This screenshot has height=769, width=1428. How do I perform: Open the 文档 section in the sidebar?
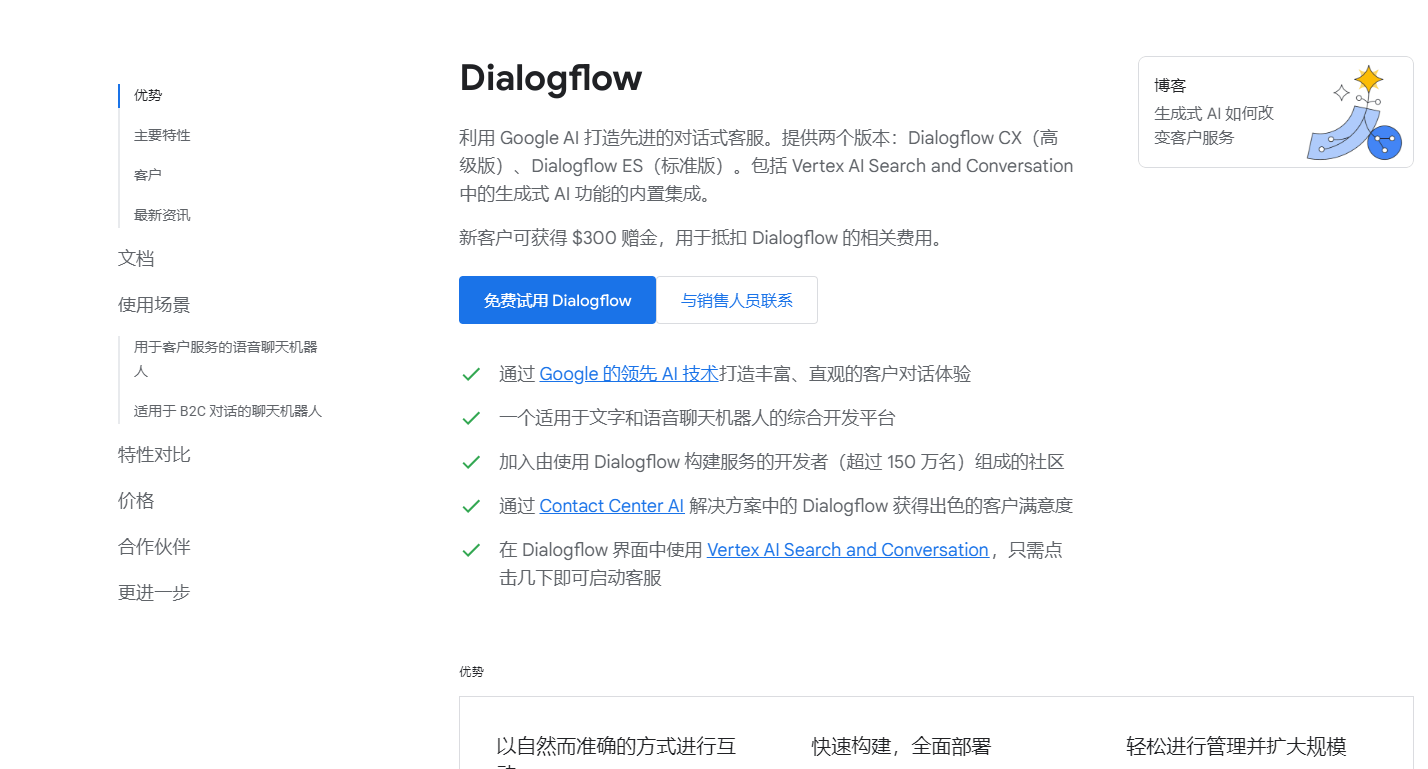pos(137,258)
